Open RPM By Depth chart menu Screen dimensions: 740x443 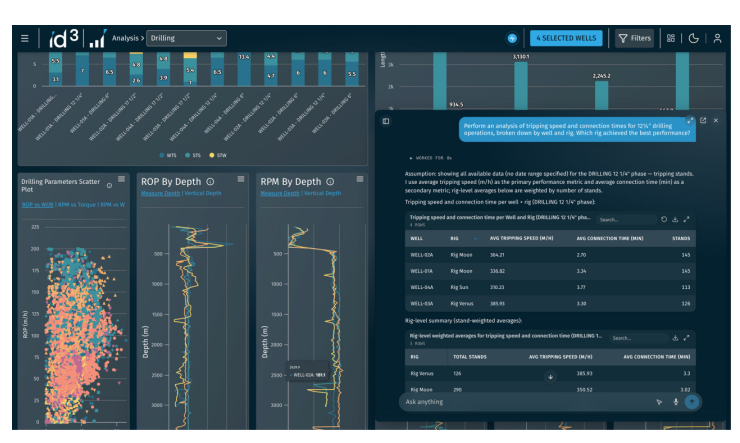tap(360, 179)
